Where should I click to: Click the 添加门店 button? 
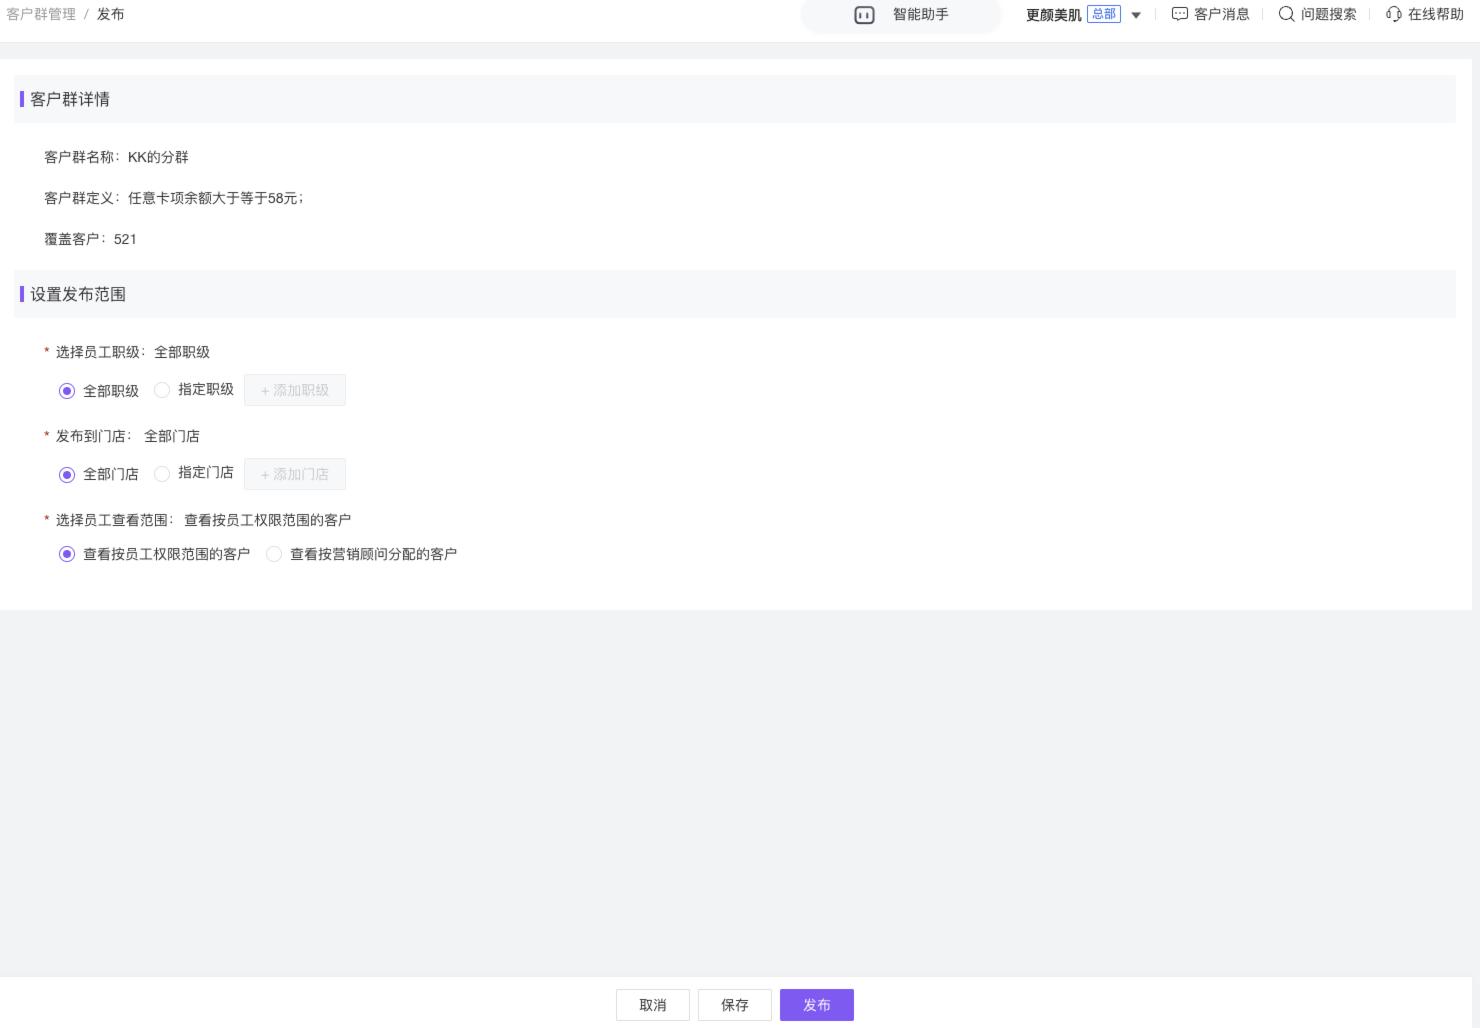(x=295, y=474)
